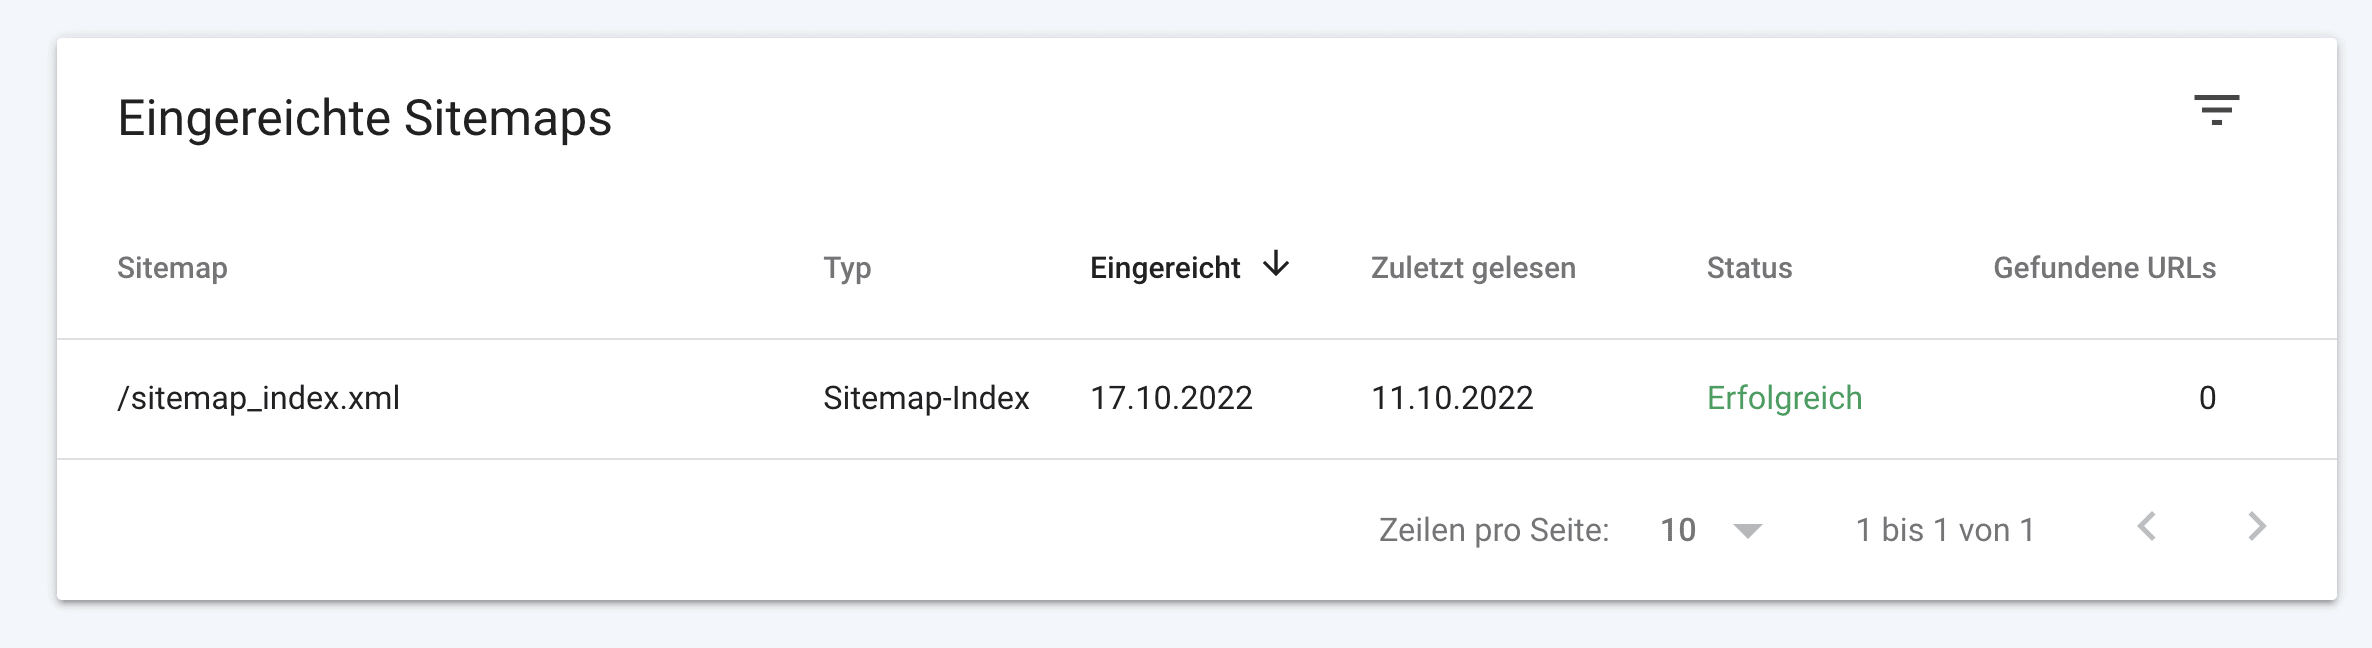The height and width of the screenshot is (648, 2372).
Task: Open the /sitemap_index.xml entry
Action: coord(258,397)
